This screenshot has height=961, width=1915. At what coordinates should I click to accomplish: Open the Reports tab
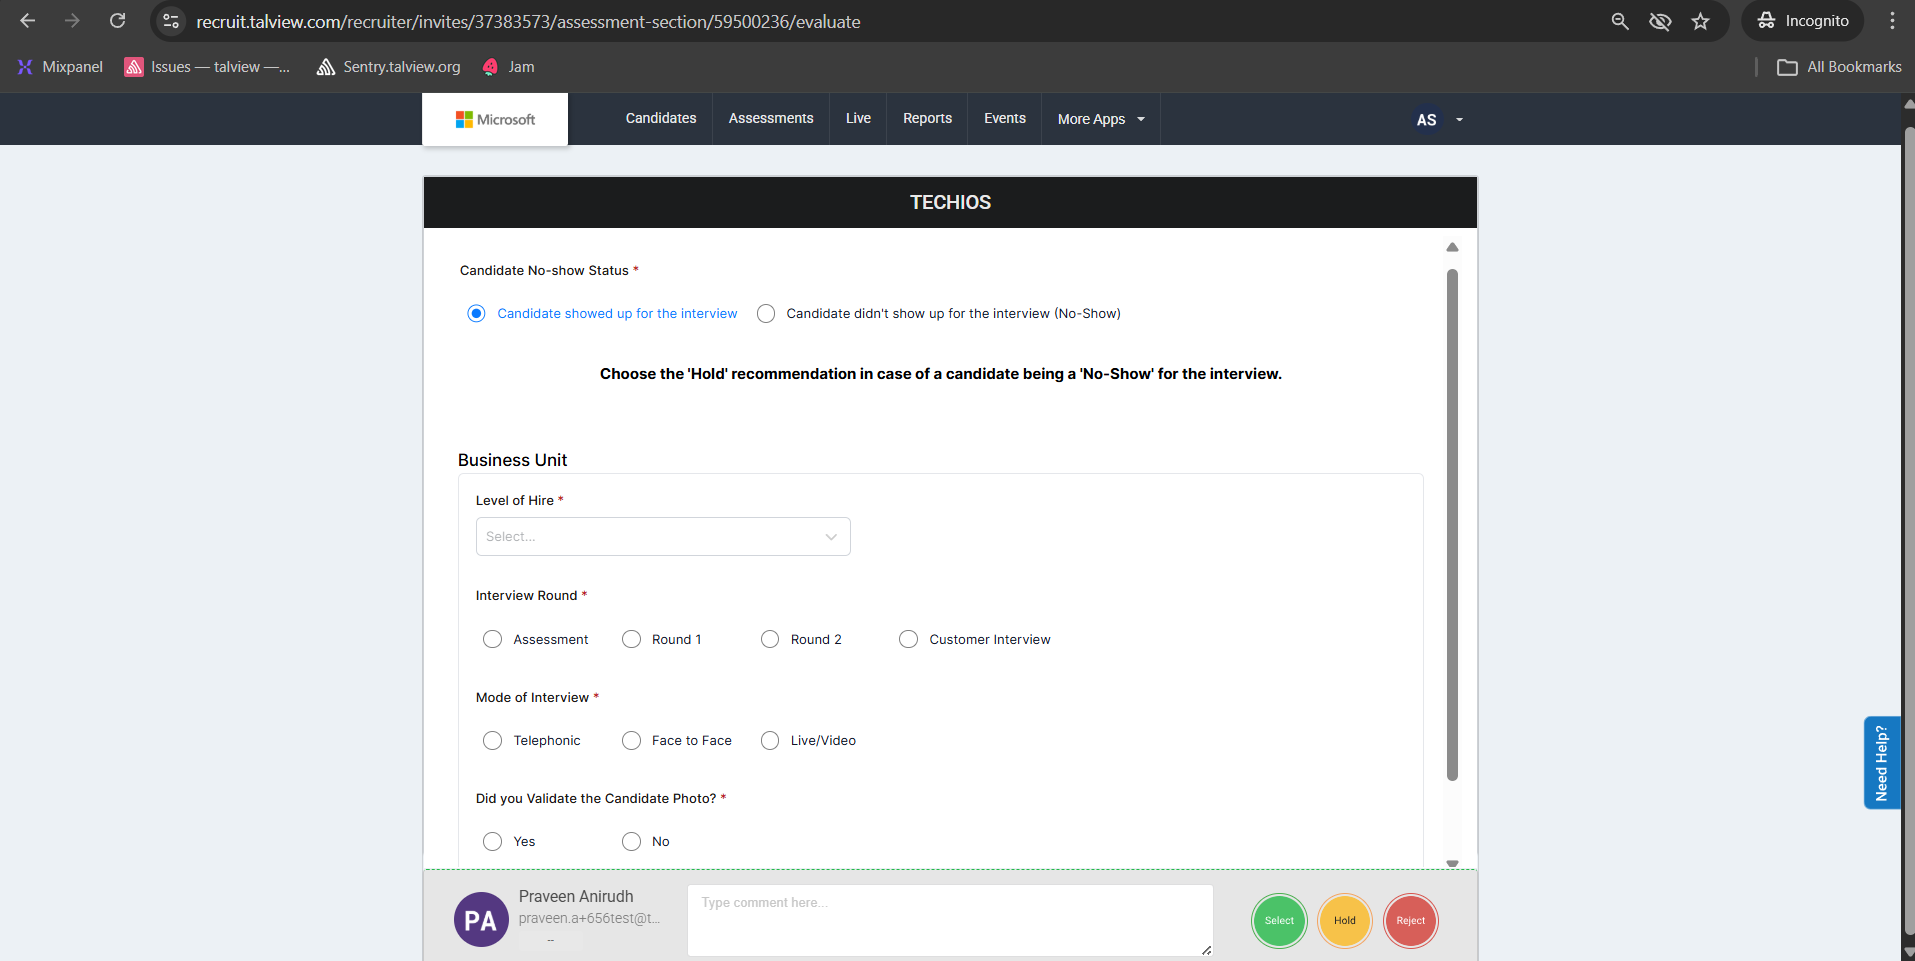pyautogui.click(x=927, y=118)
